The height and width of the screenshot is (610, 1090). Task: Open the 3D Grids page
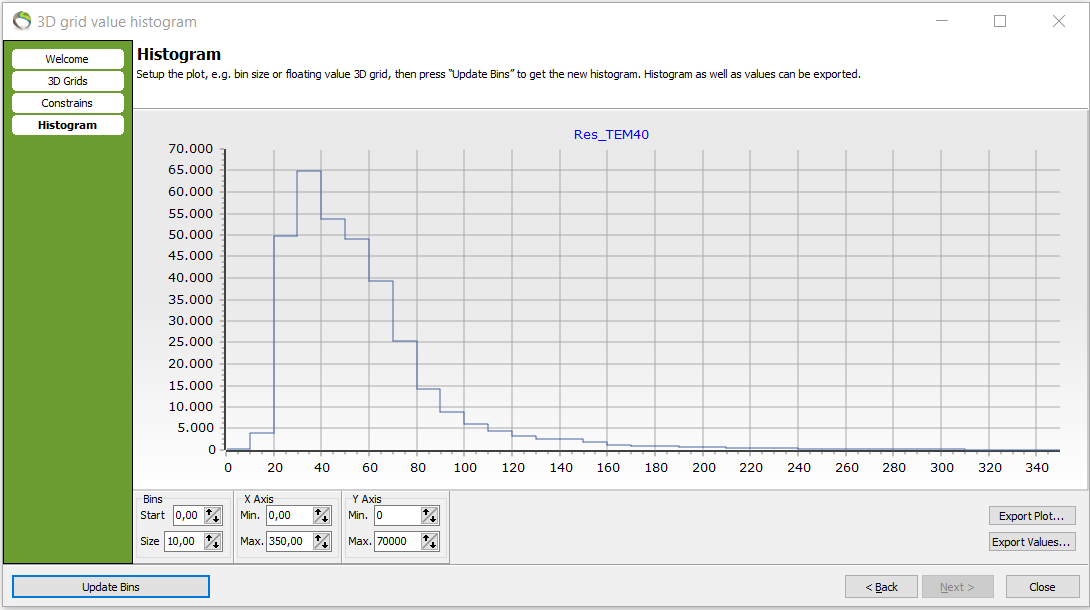pyautogui.click(x=67, y=80)
